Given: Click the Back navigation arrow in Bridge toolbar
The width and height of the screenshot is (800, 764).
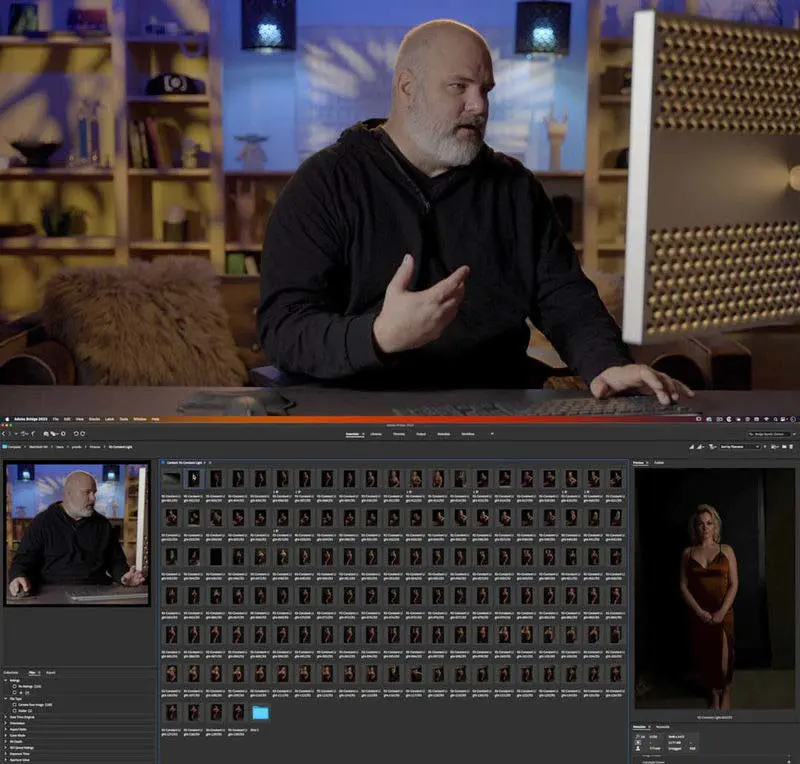Looking at the screenshot, I should [x=5, y=433].
